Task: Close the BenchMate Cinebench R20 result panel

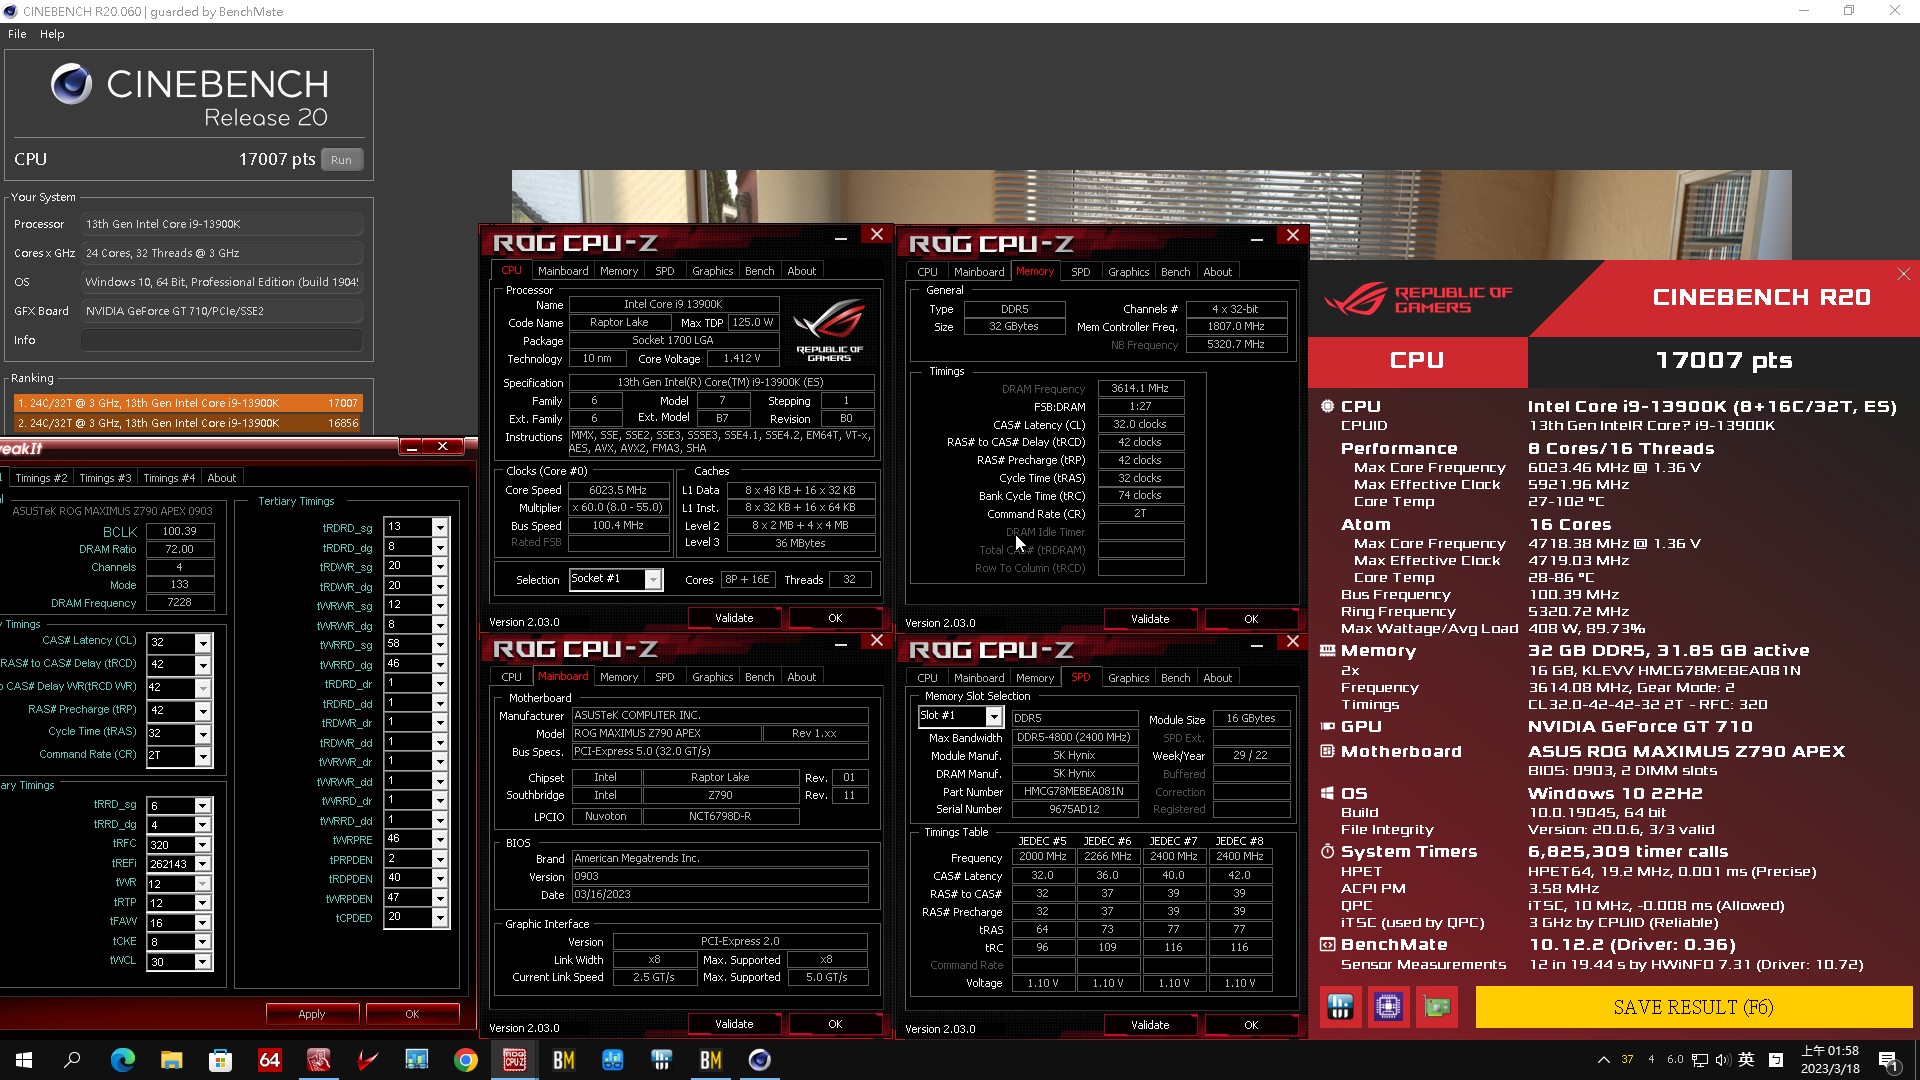Action: 1903,274
